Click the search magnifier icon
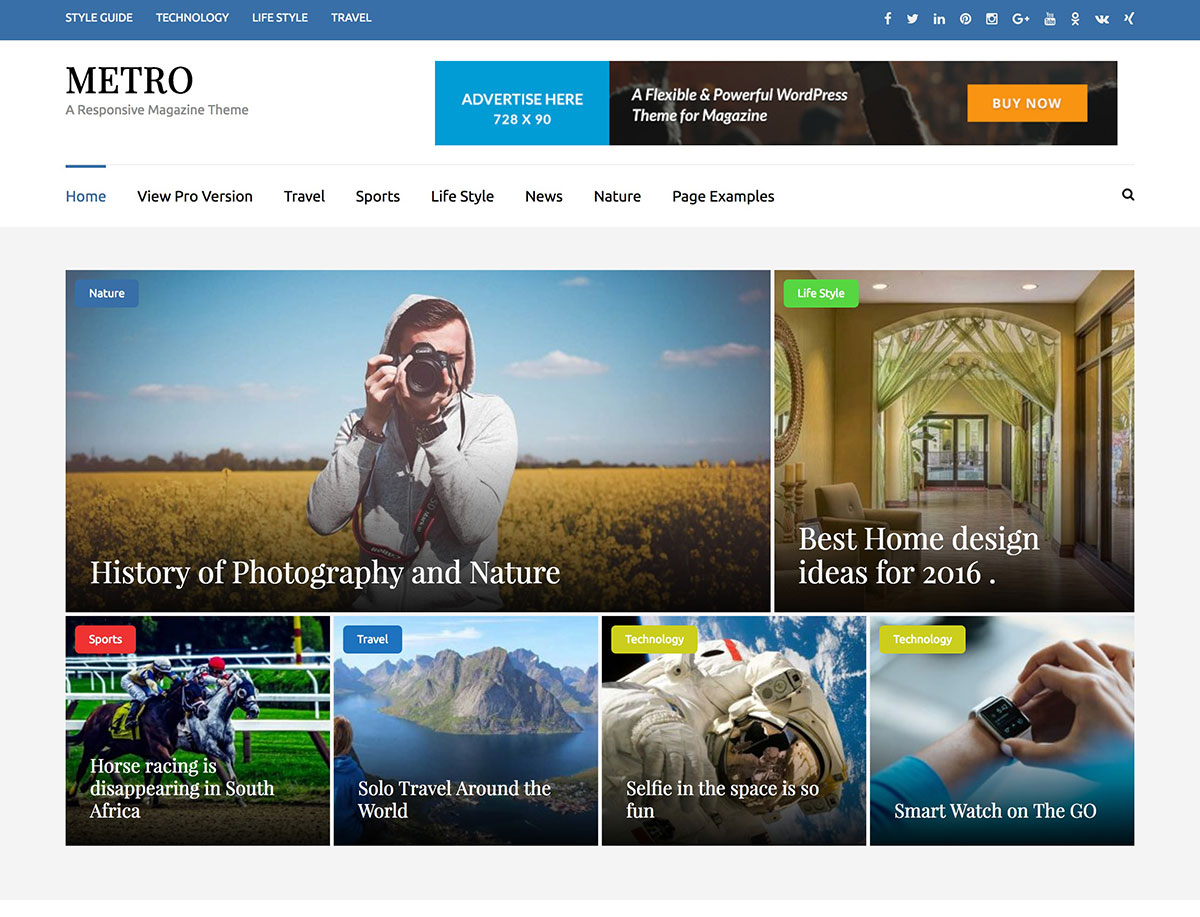This screenshot has height=917, width=1200. 1127,195
